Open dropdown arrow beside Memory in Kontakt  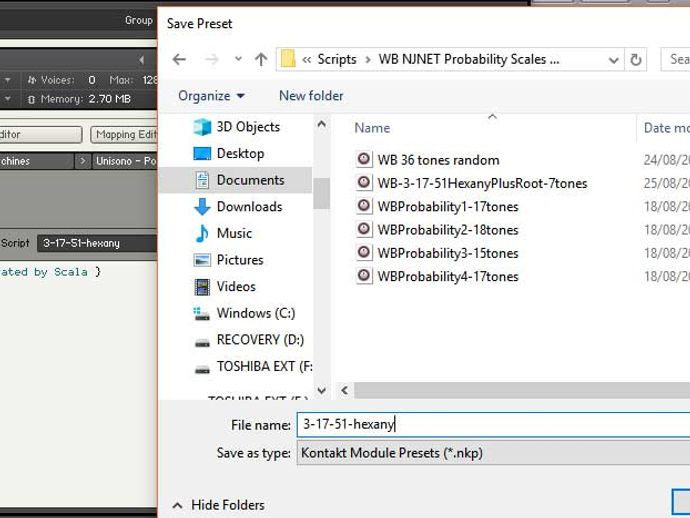coord(7,99)
